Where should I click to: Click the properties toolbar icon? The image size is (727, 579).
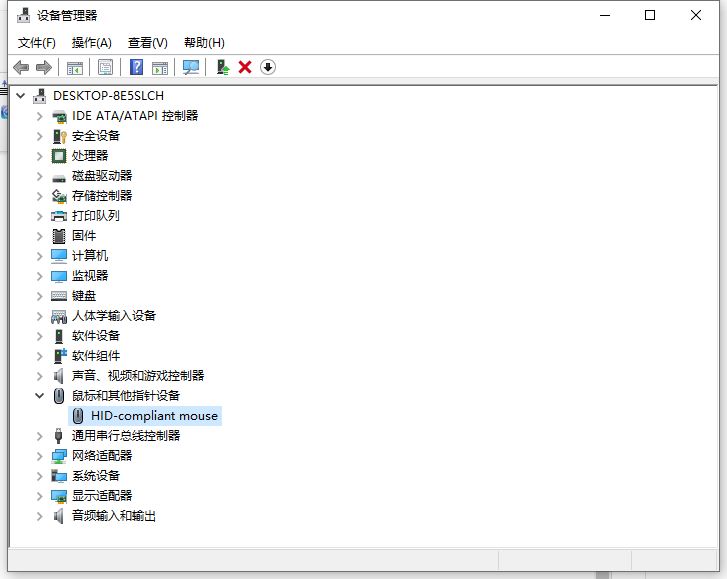pos(105,67)
